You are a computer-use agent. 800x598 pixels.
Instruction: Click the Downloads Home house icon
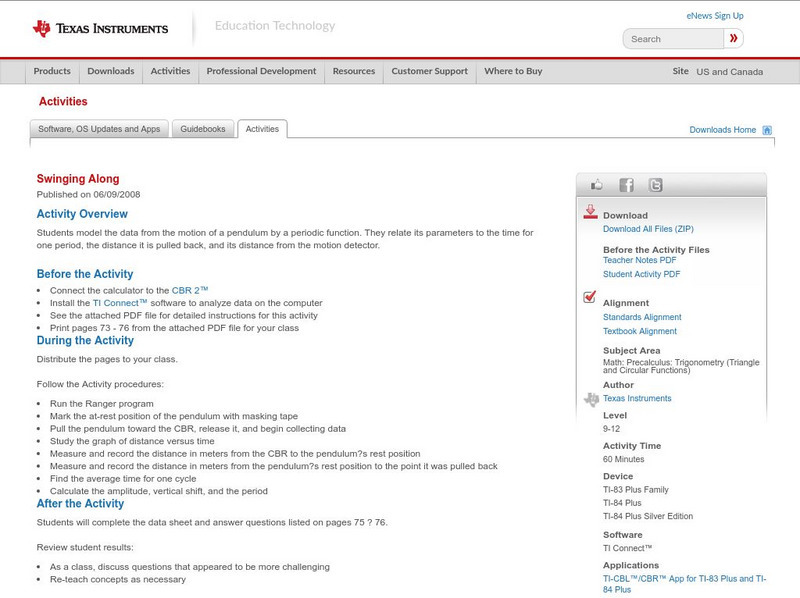pyautogui.click(x=767, y=130)
